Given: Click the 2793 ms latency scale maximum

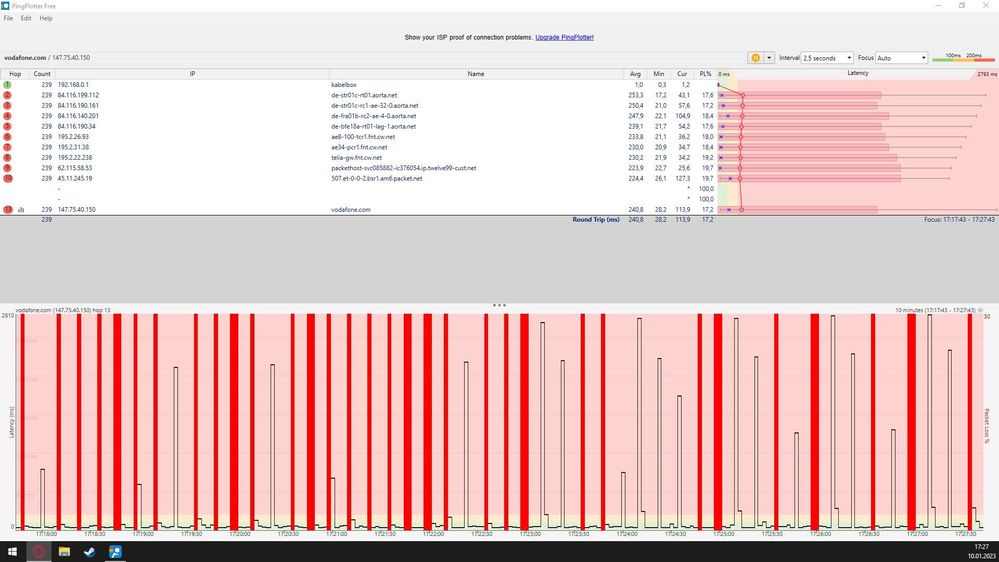Looking at the screenshot, I should (x=986, y=75).
